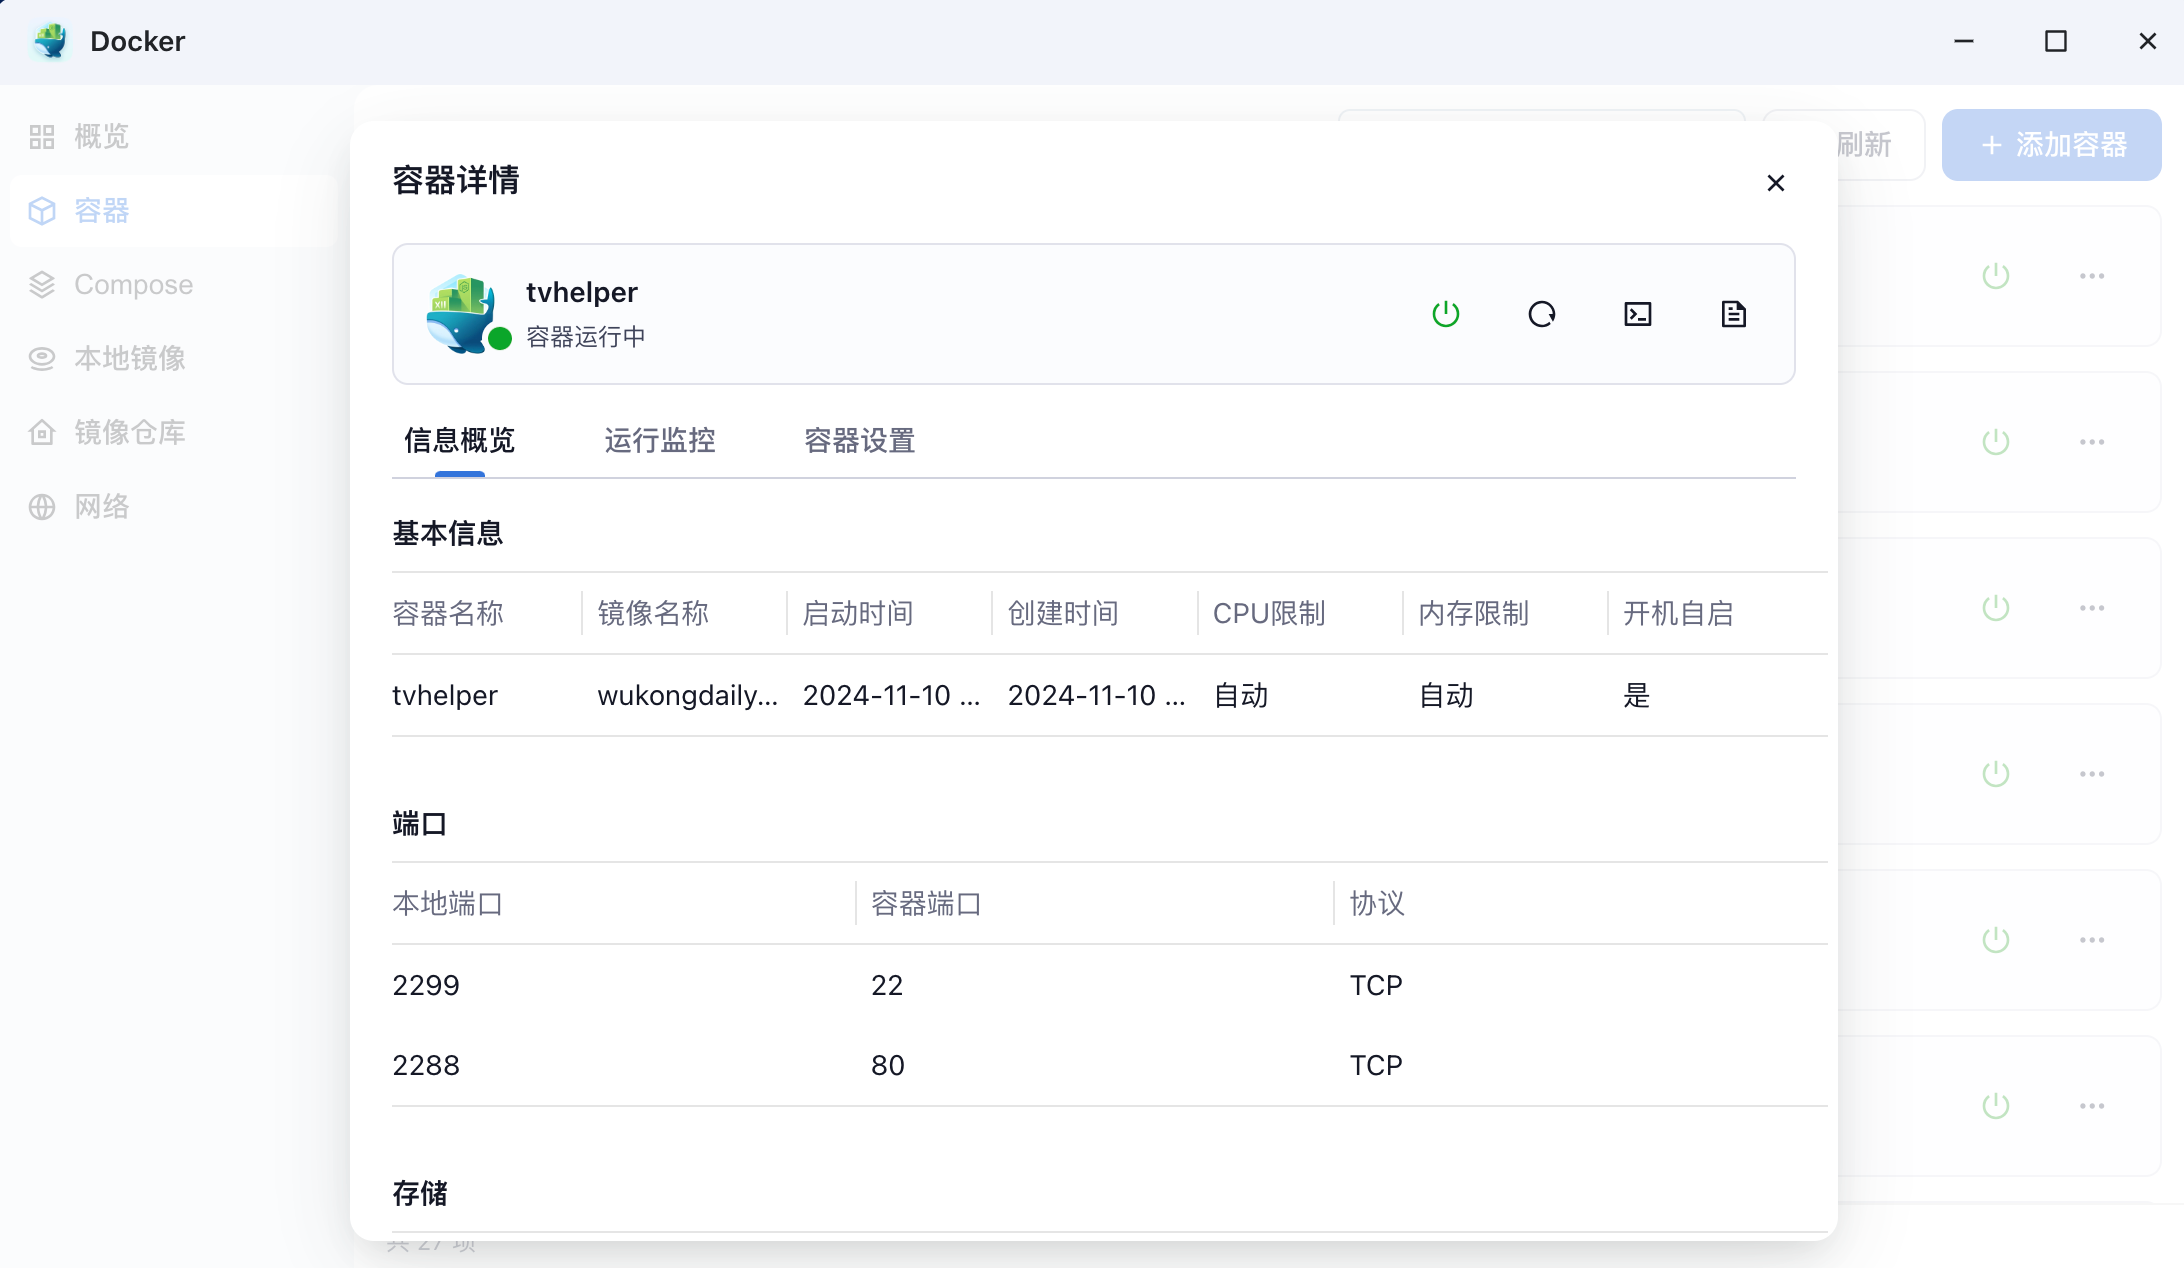
Task: Click the 镜像名称 column header
Action: [x=653, y=613]
